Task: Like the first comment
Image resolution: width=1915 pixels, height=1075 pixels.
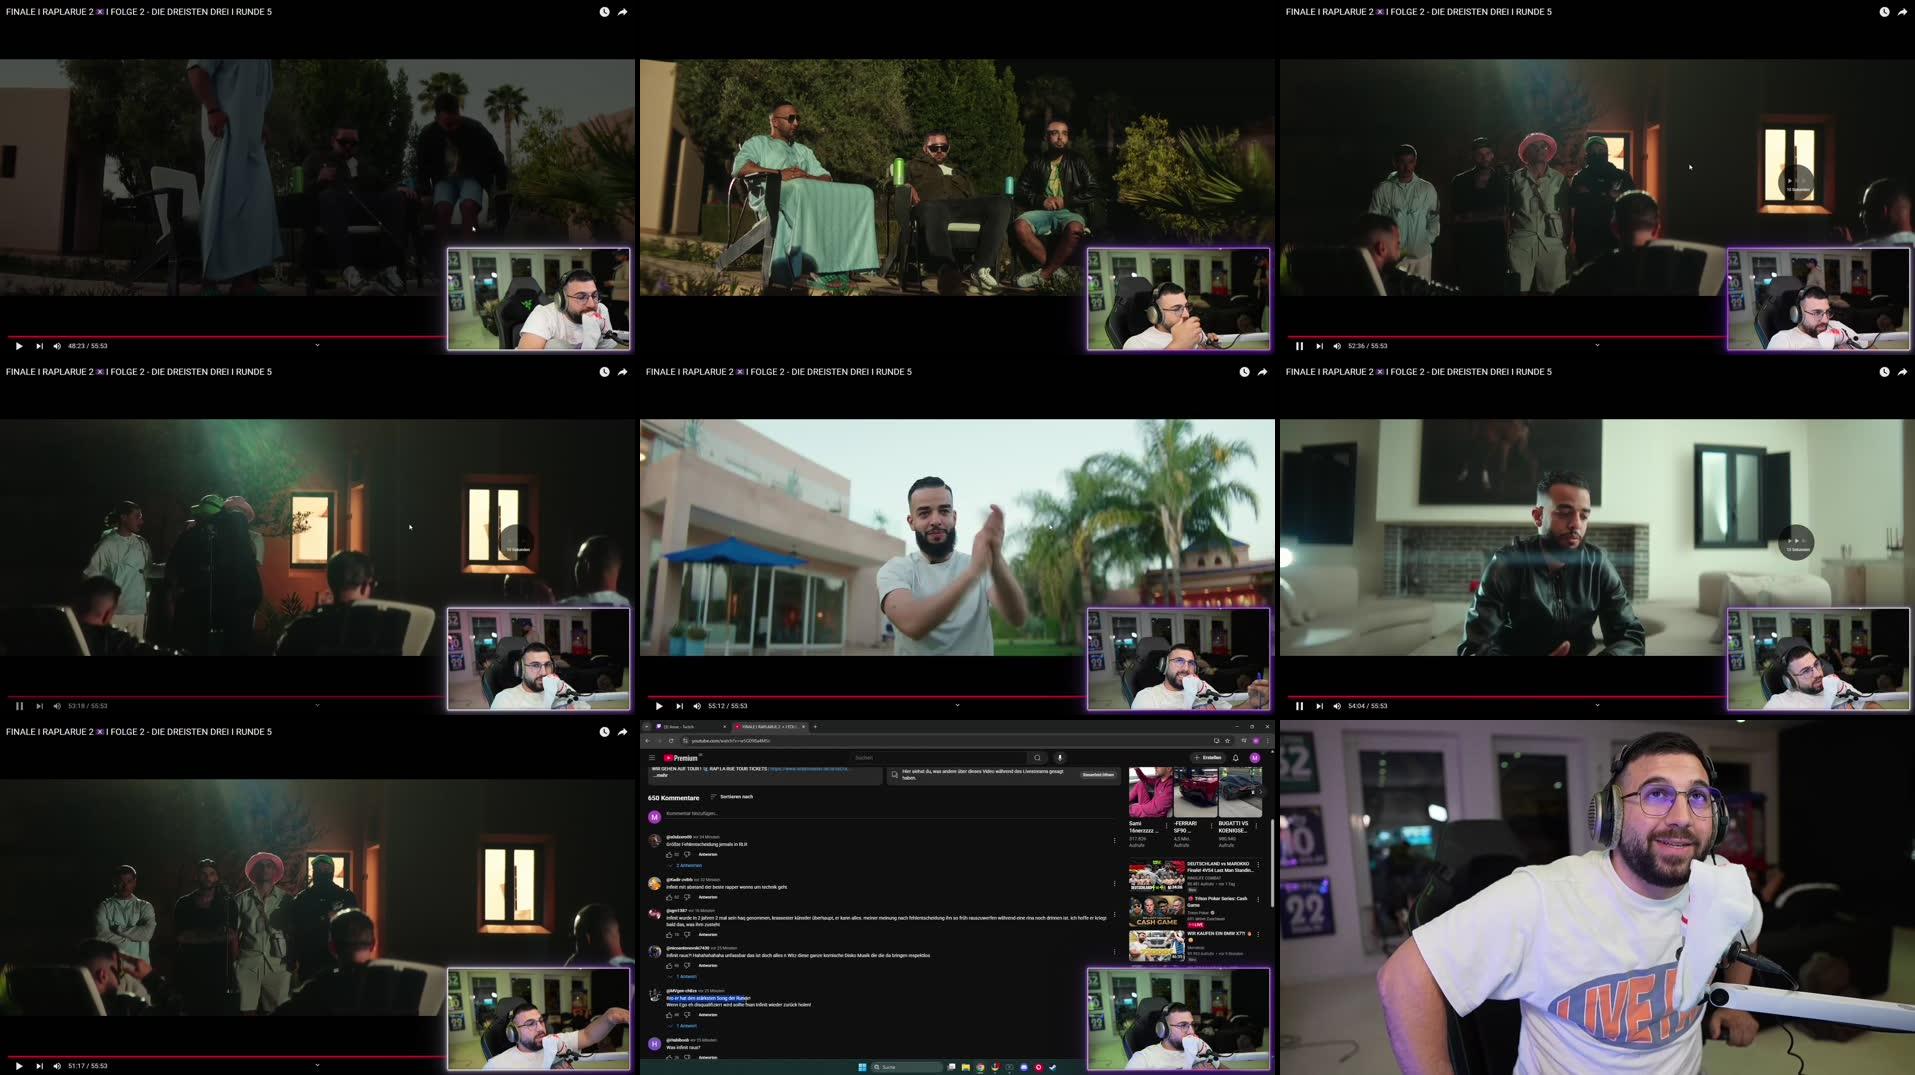Action: [669, 855]
